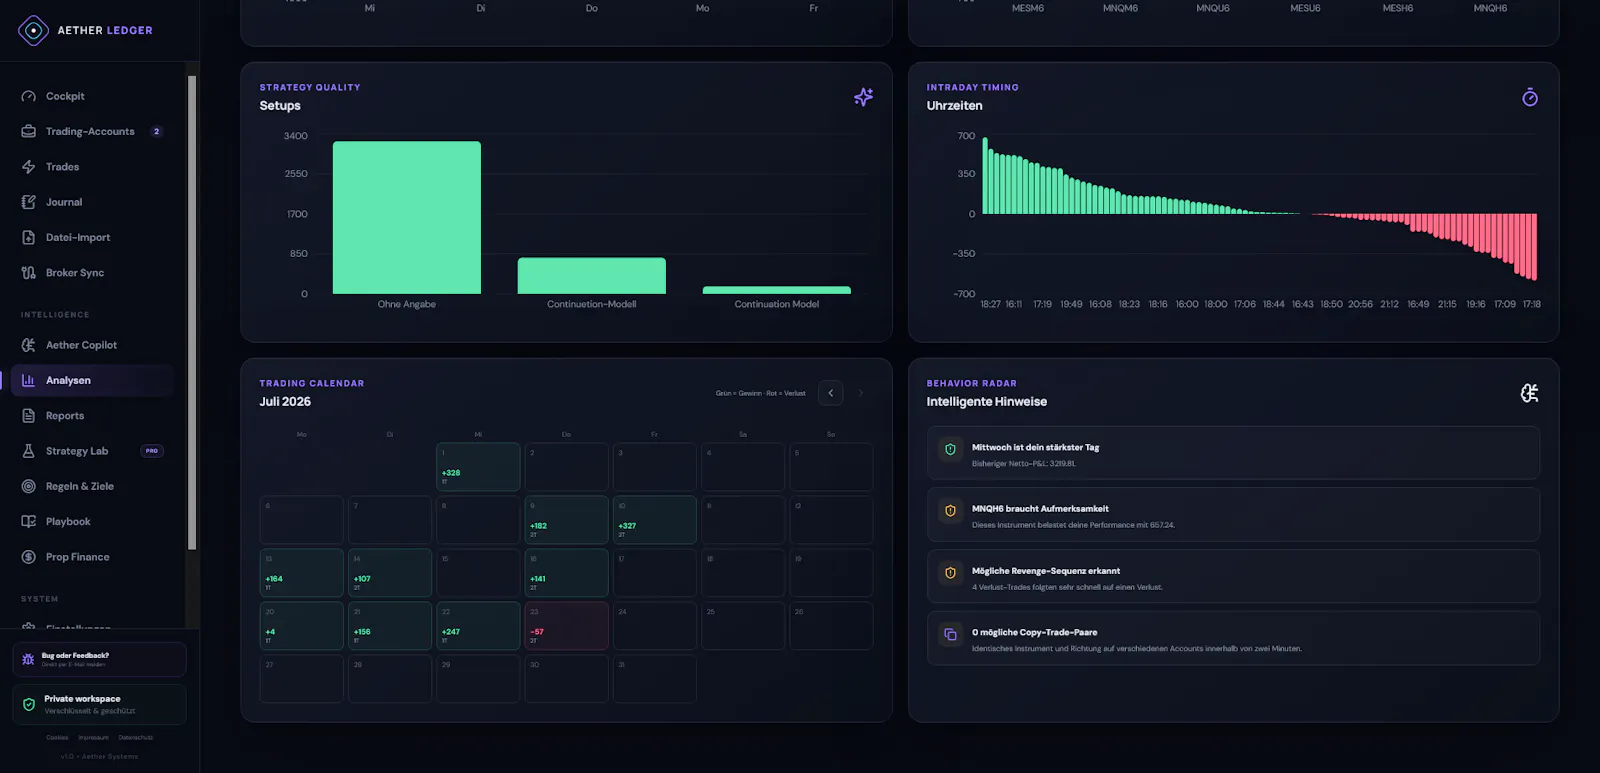
Task: Go to previous month in the trading calendar
Action: [831, 393]
